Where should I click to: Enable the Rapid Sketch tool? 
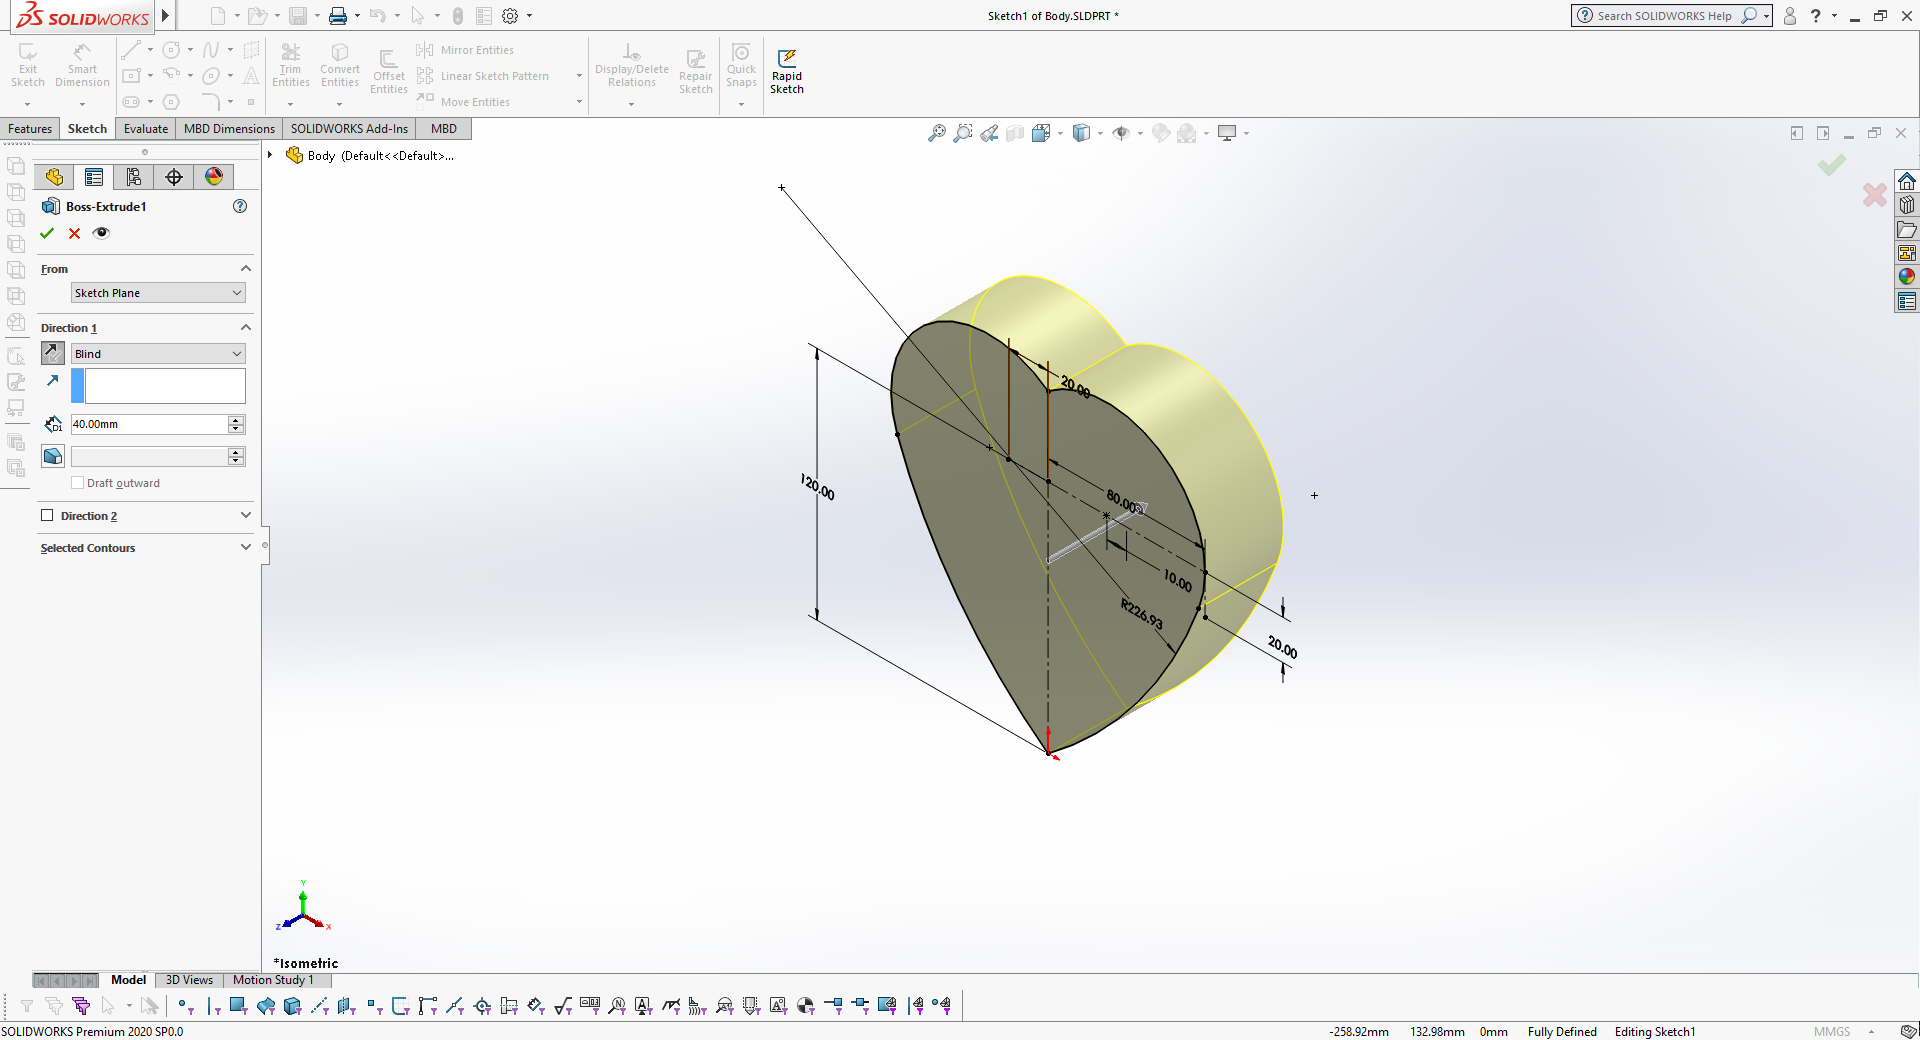(x=787, y=71)
